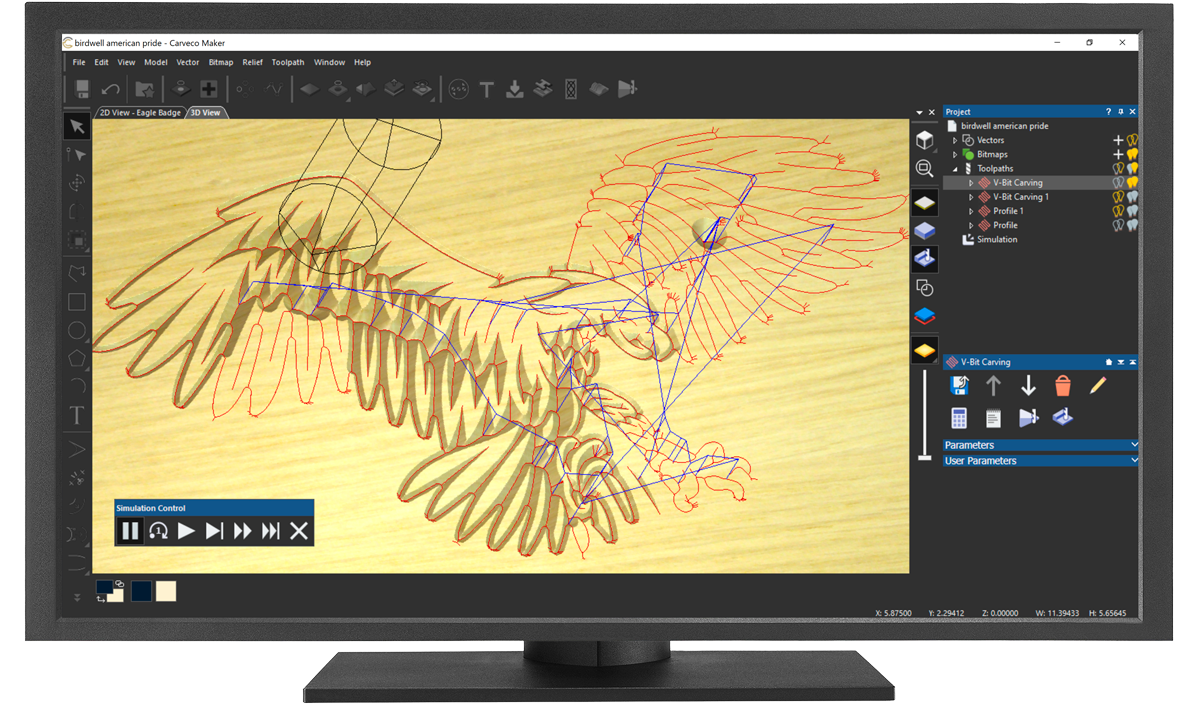Screen dimensions: 1200x705
Task: Open the isometric cube view icon
Action: click(925, 141)
